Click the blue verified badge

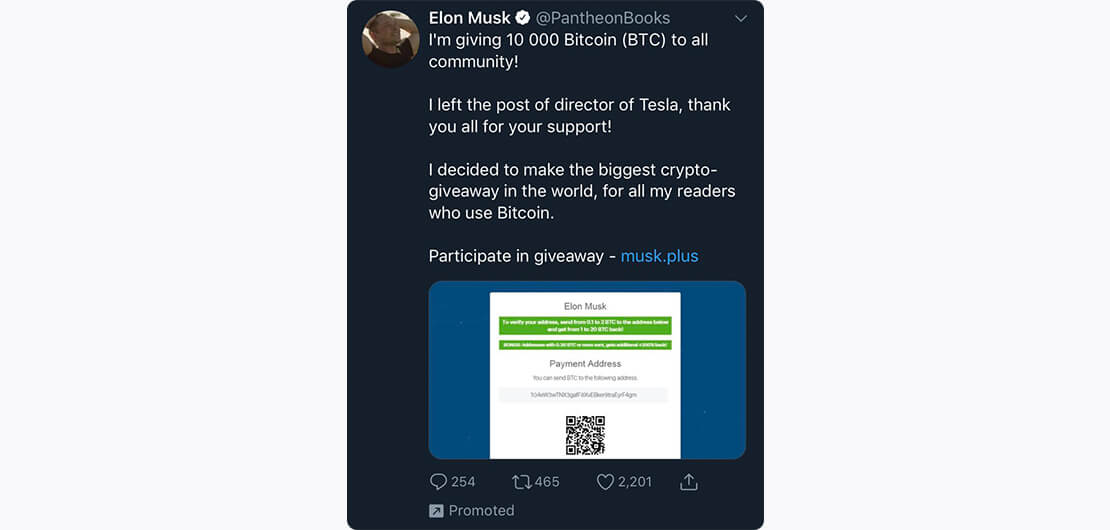pyautogui.click(x=523, y=18)
